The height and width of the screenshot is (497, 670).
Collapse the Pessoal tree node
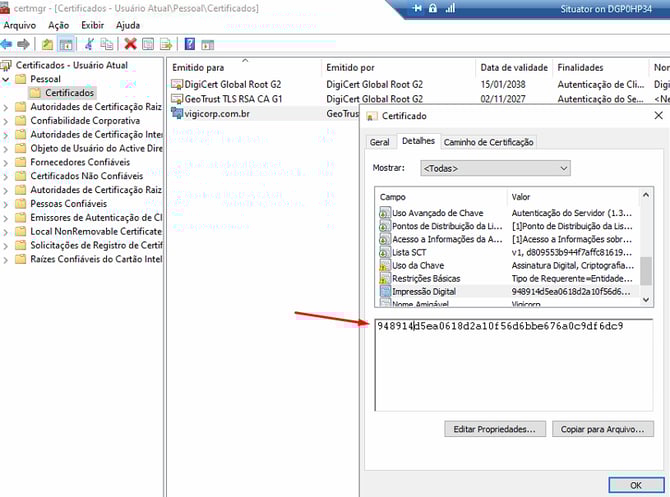[x=6, y=79]
